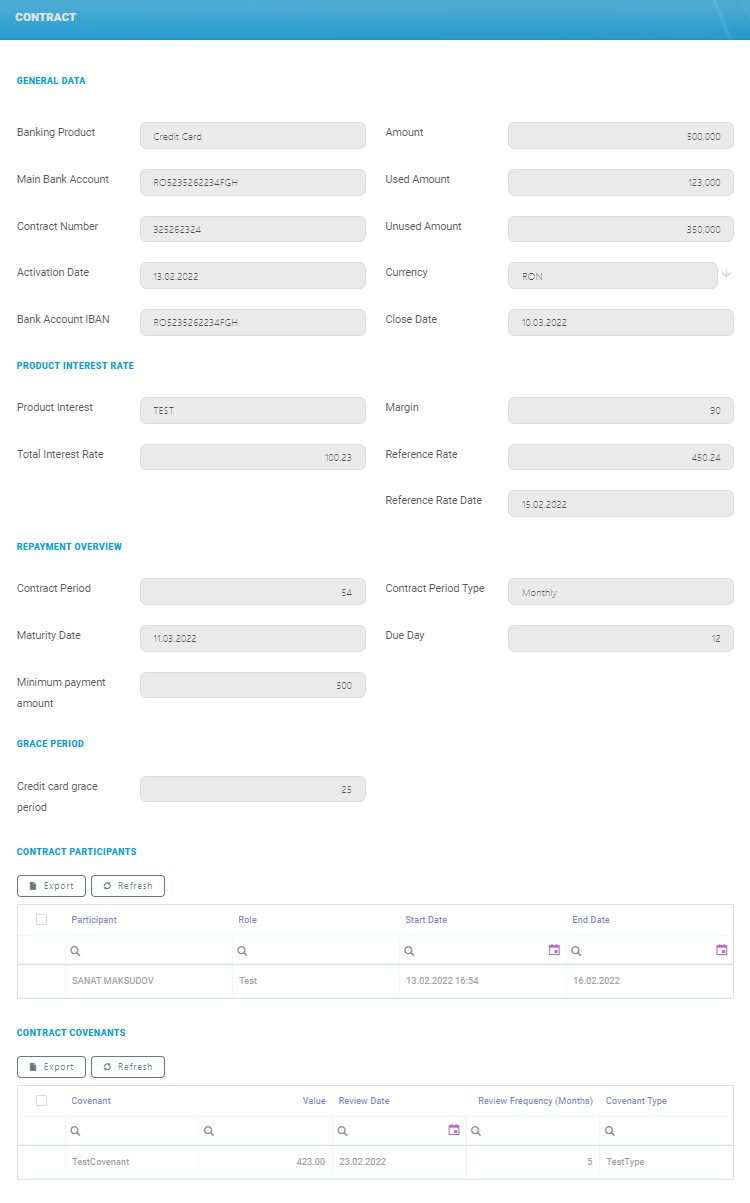Screen dimensions: 750x1203
Task: Click the calendar icon in End Date filter
Action: [x=722, y=950]
